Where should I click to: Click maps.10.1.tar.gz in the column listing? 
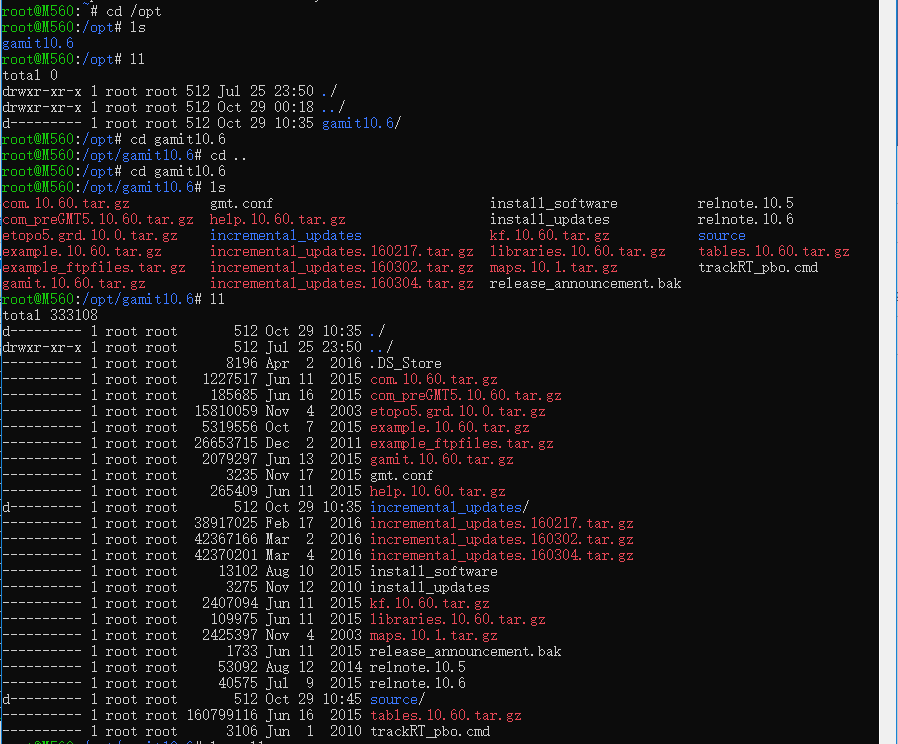point(553,268)
